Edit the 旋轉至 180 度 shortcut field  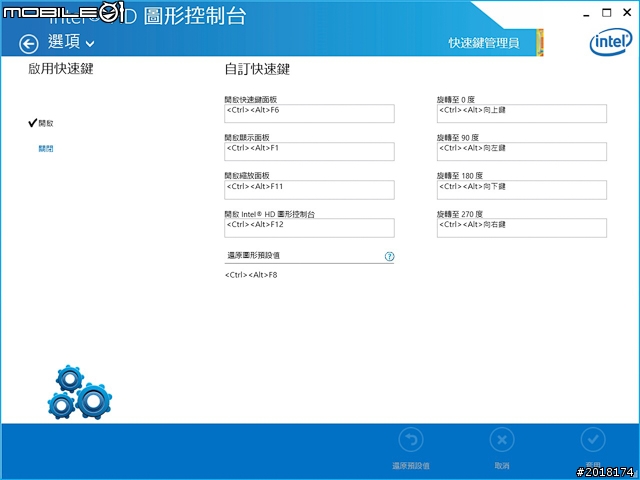click(522, 190)
